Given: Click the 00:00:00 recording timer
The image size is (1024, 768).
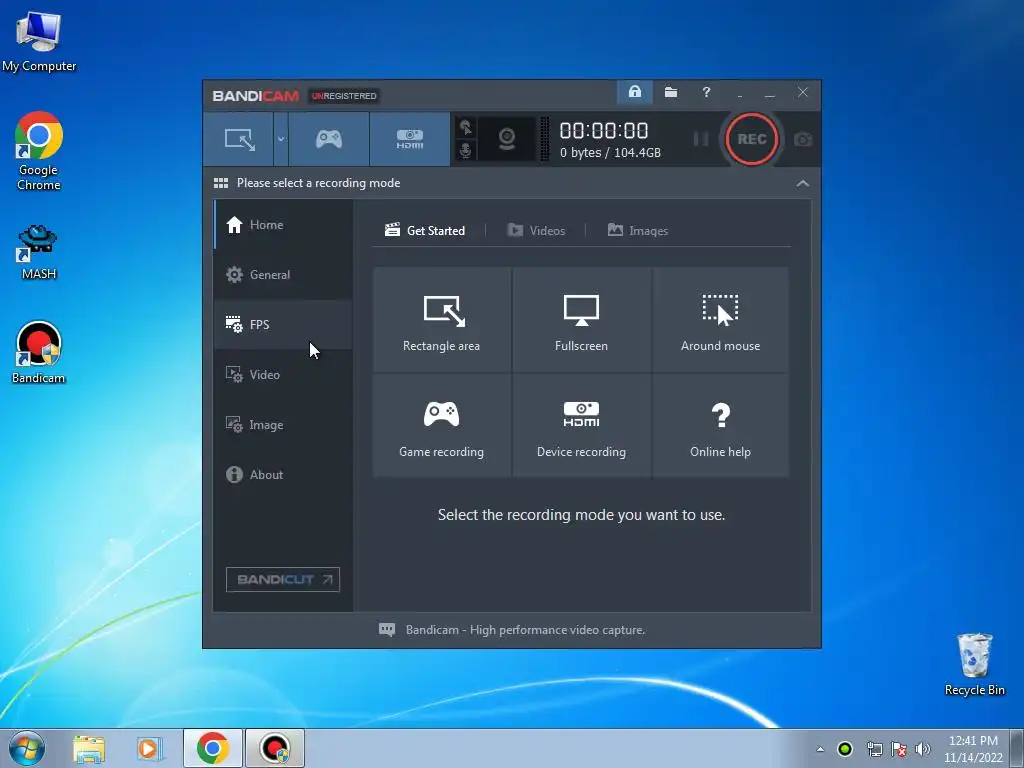Looking at the screenshot, I should pyautogui.click(x=604, y=131).
